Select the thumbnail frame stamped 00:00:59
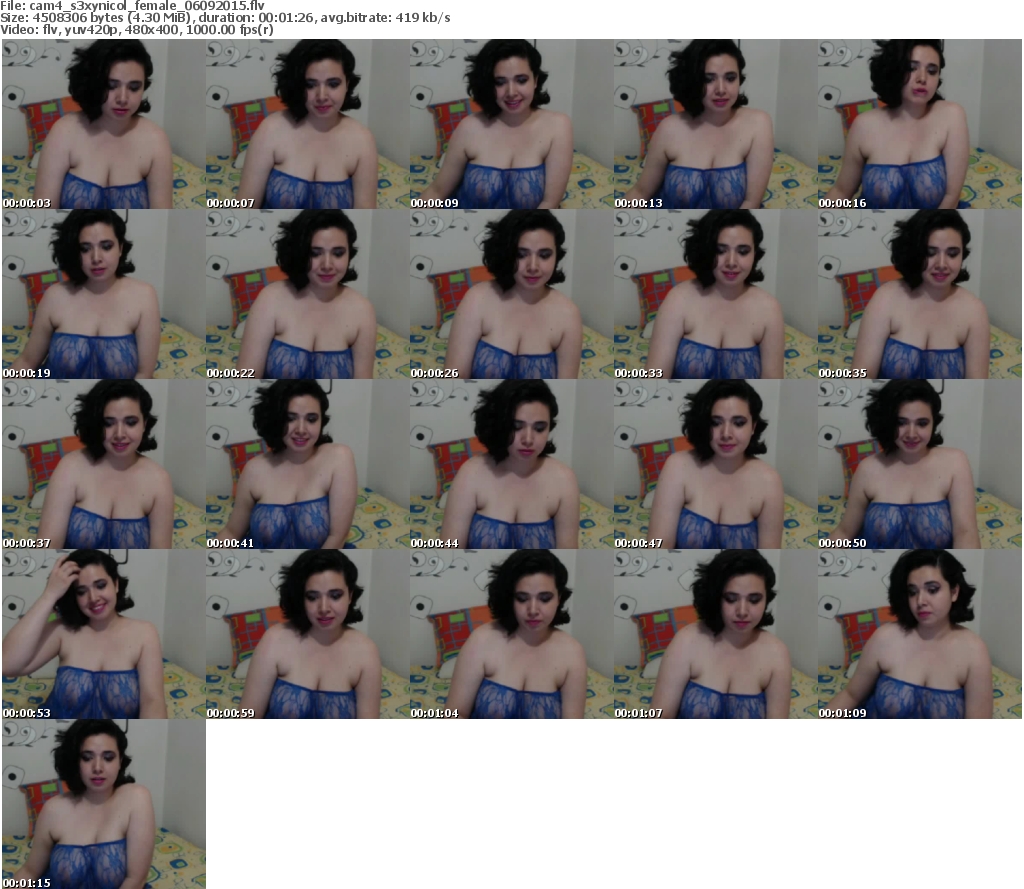The width and height of the screenshot is (1024, 889). [x=308, y=634]
